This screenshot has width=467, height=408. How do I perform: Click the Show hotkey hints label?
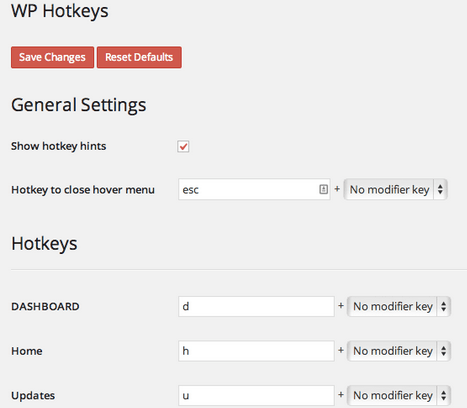(x=59, y=146)
